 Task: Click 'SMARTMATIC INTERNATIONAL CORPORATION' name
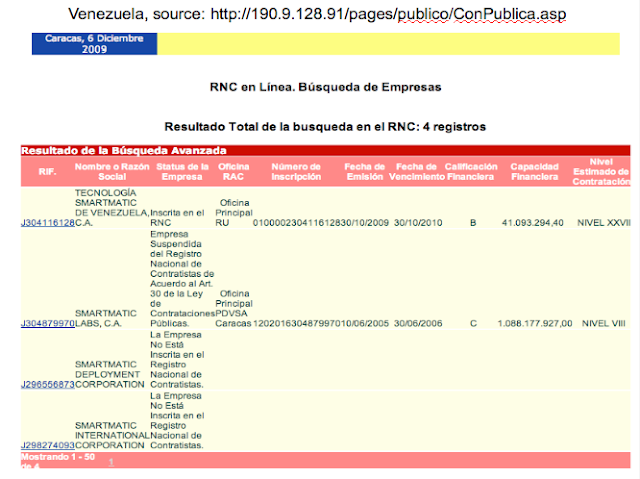112,436
